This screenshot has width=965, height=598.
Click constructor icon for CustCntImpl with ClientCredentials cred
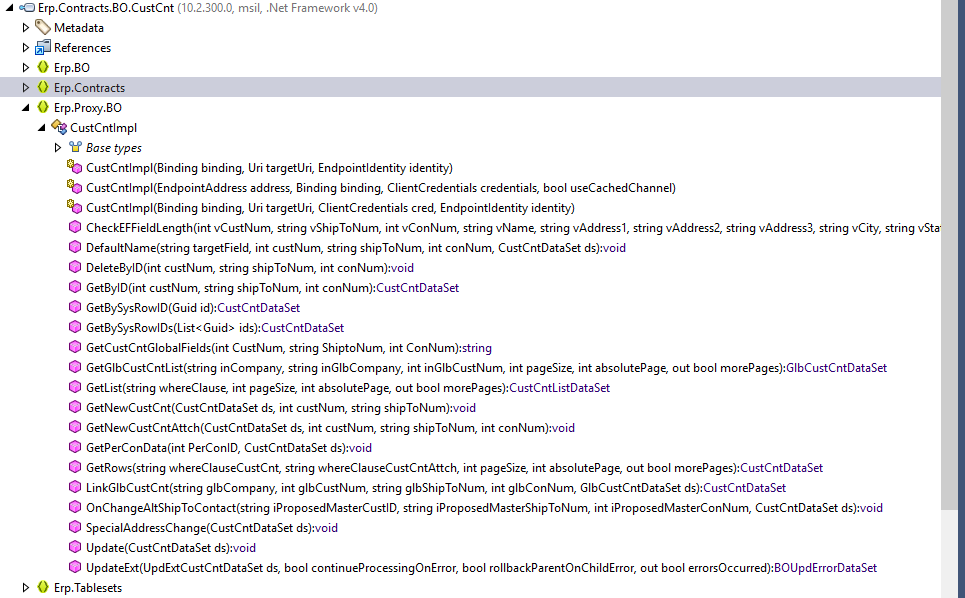[74, 207]
